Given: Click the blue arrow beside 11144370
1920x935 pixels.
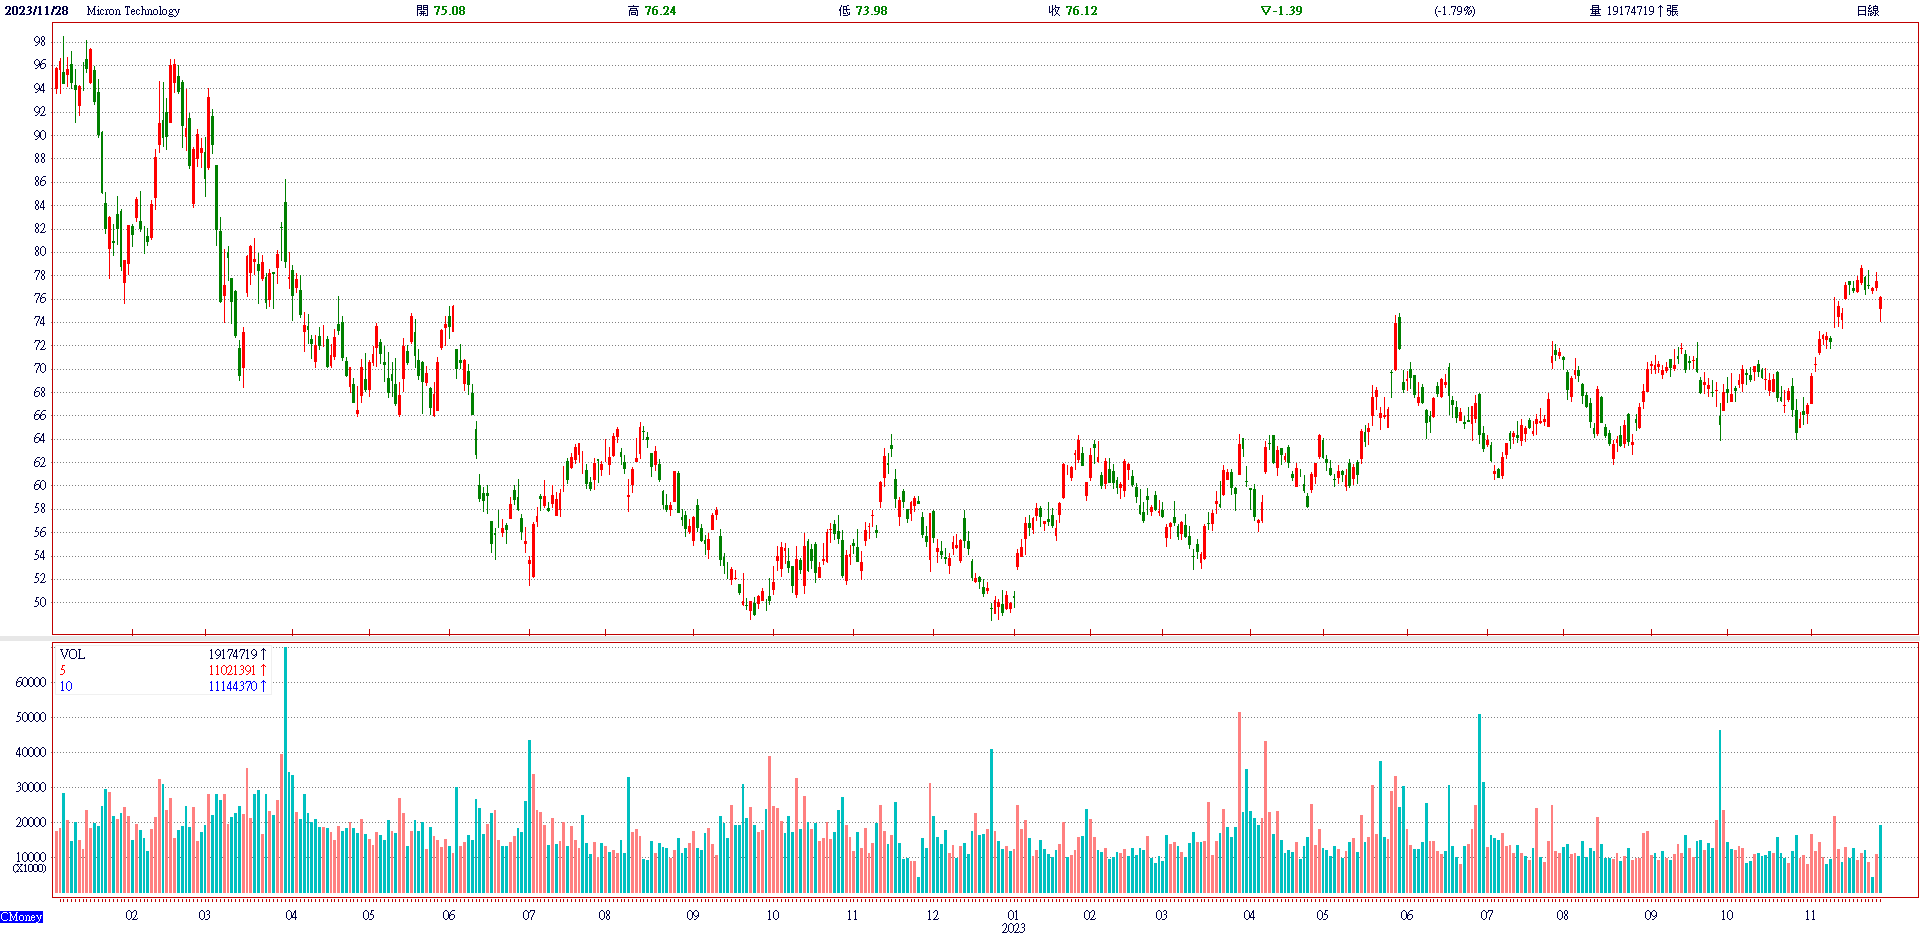Looking at the screenshot, I should (264, 686).
